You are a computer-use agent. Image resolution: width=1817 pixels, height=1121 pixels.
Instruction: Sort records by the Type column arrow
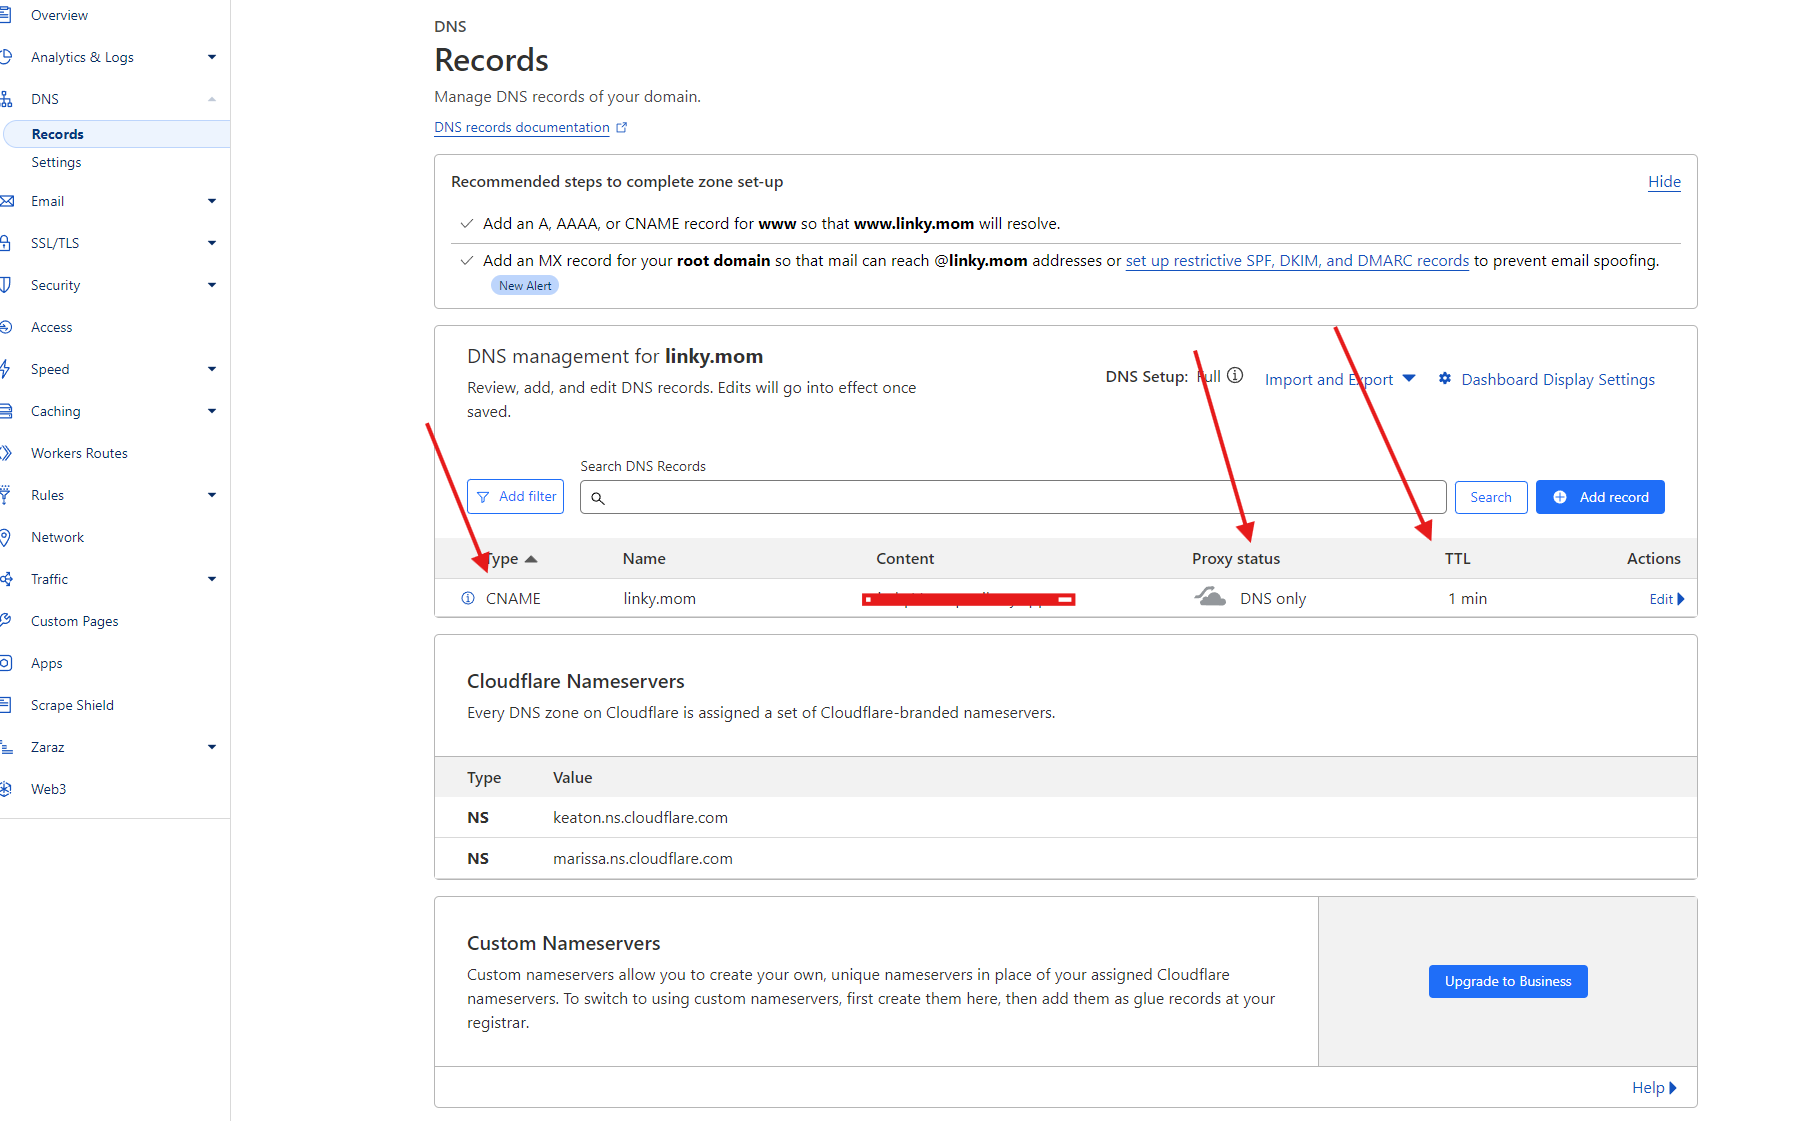point(531,559)
